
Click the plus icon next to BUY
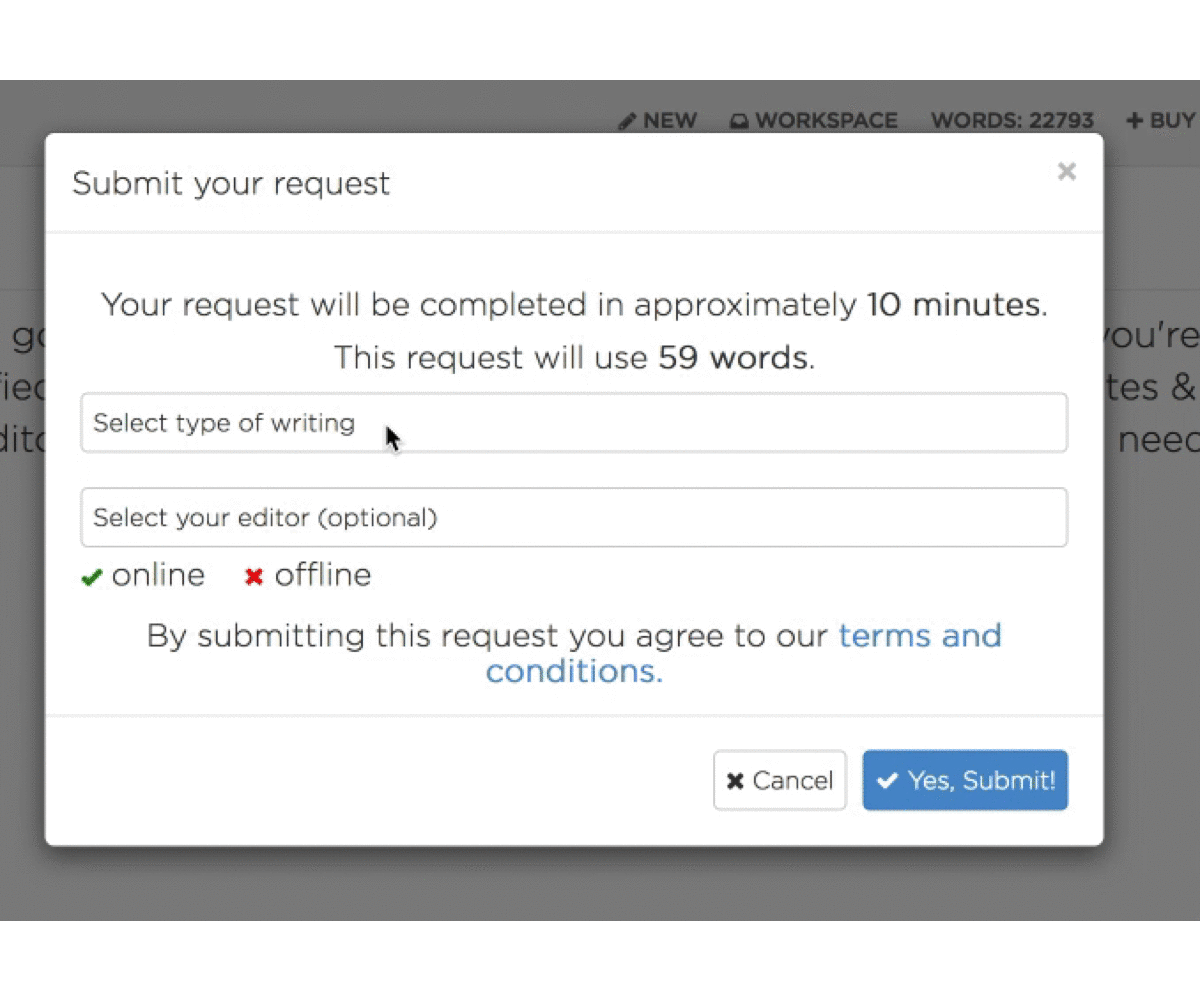coord(1134,121)
